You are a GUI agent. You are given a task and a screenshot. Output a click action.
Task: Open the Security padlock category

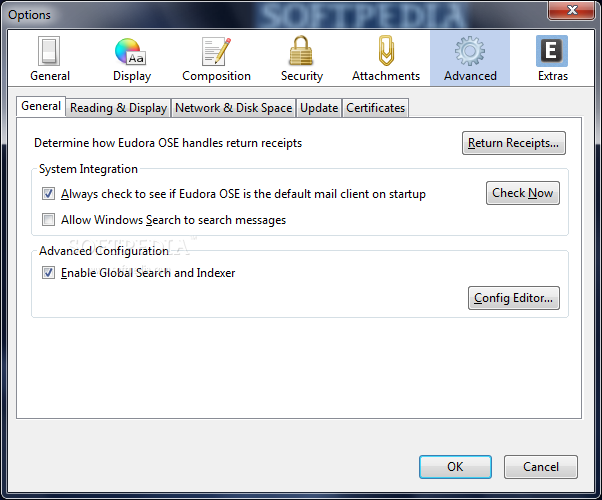tap(302, 59)
